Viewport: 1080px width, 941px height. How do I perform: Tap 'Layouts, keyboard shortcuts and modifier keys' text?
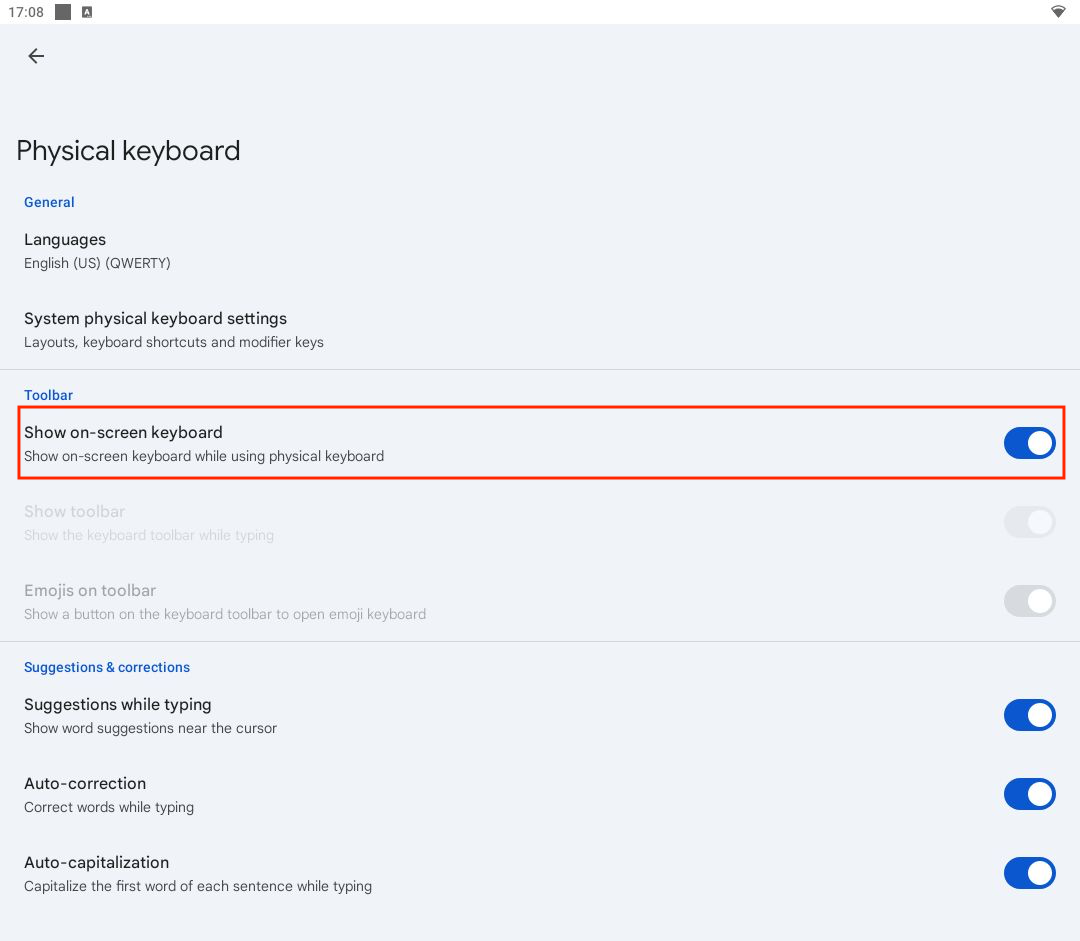coord(174,342)
